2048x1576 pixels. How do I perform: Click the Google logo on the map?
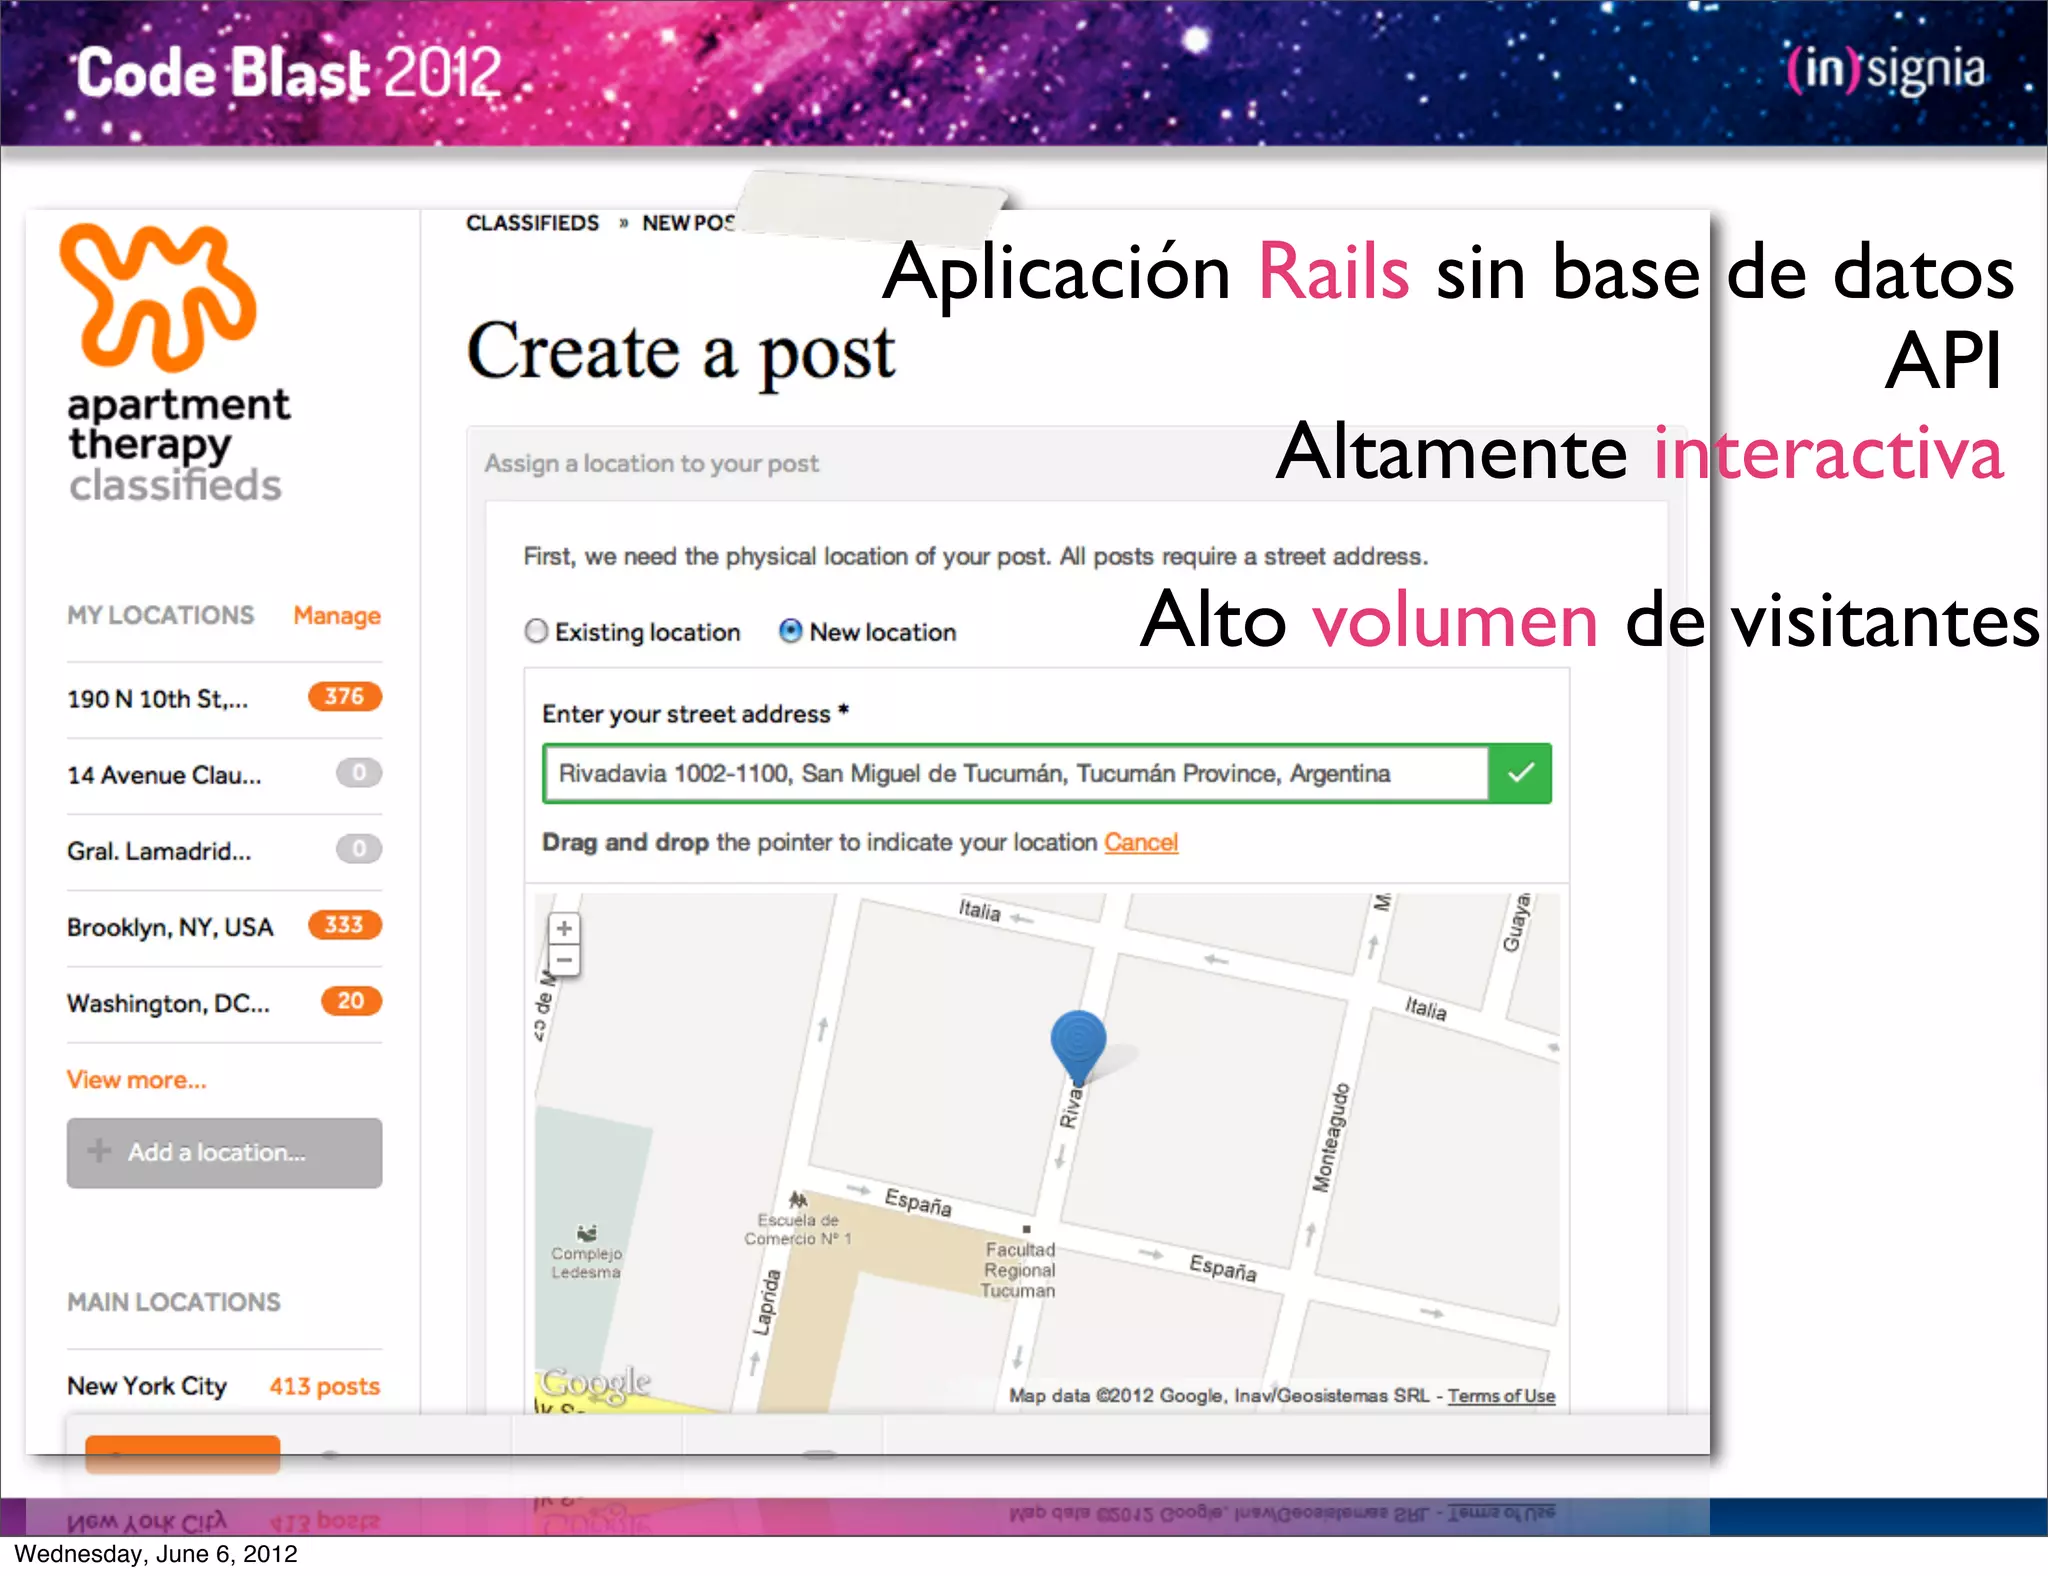point(595,1383)
